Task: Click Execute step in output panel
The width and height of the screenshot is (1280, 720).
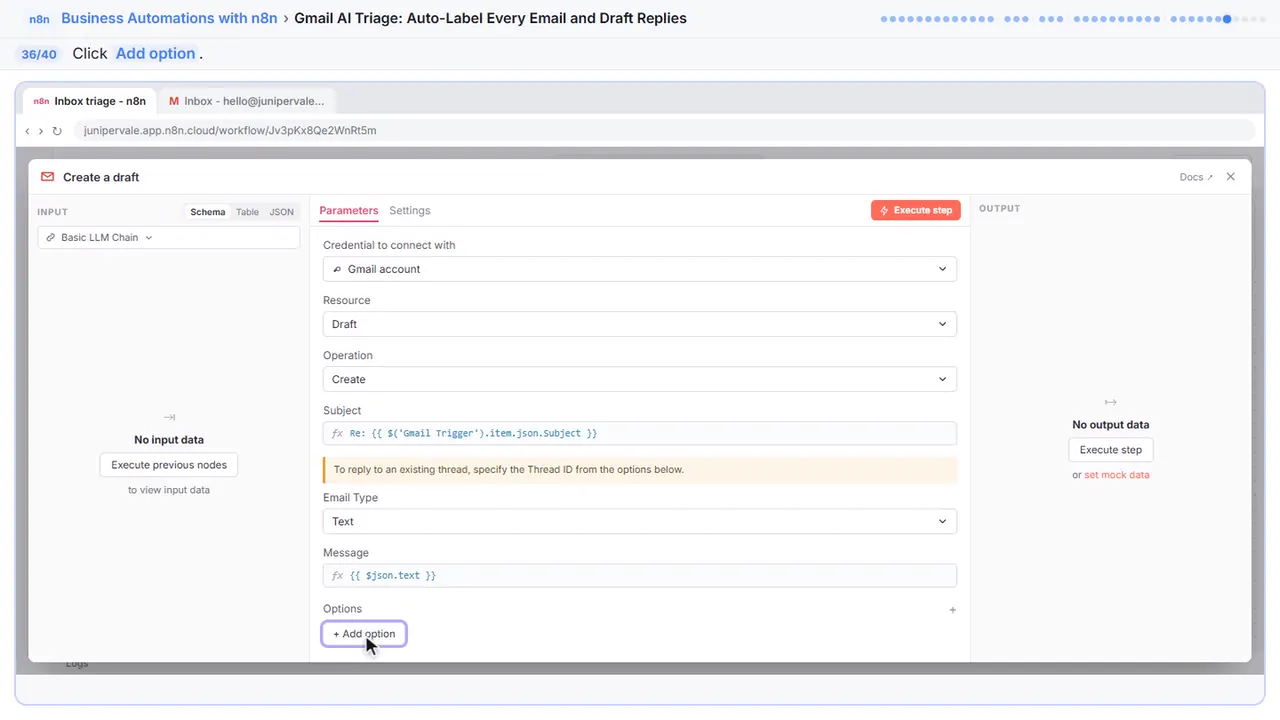Action: 1111,450
